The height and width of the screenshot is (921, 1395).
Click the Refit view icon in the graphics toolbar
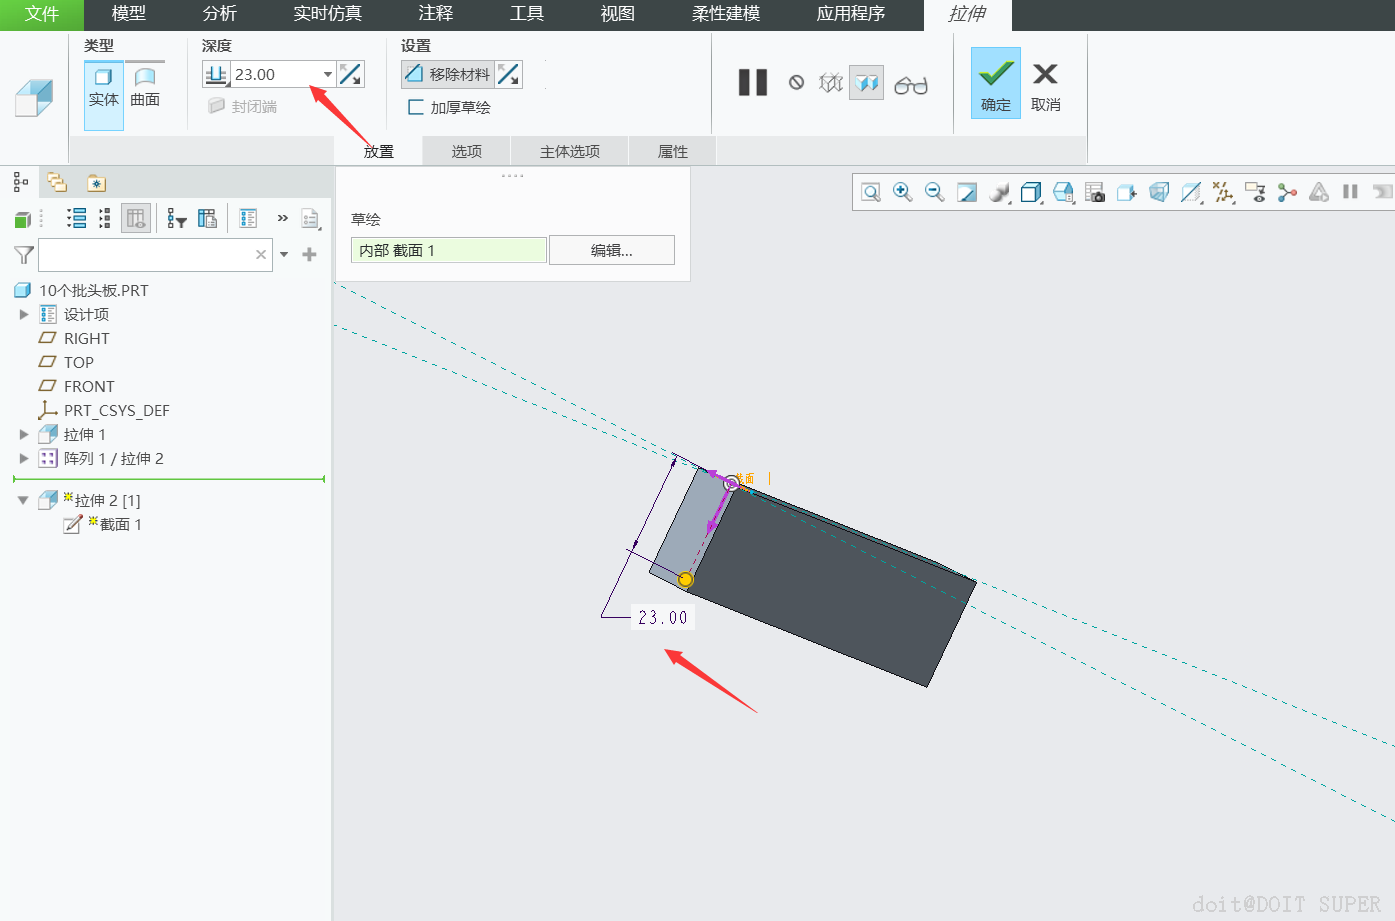pyautogui.click(x=871, y=192)
